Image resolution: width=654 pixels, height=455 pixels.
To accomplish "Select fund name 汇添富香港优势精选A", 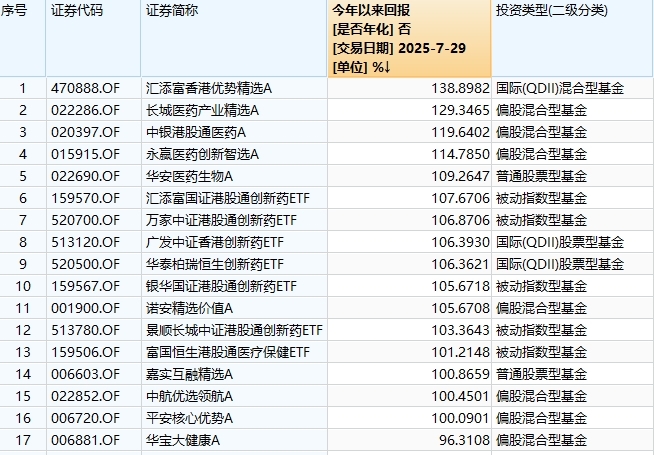I will 209,88.
